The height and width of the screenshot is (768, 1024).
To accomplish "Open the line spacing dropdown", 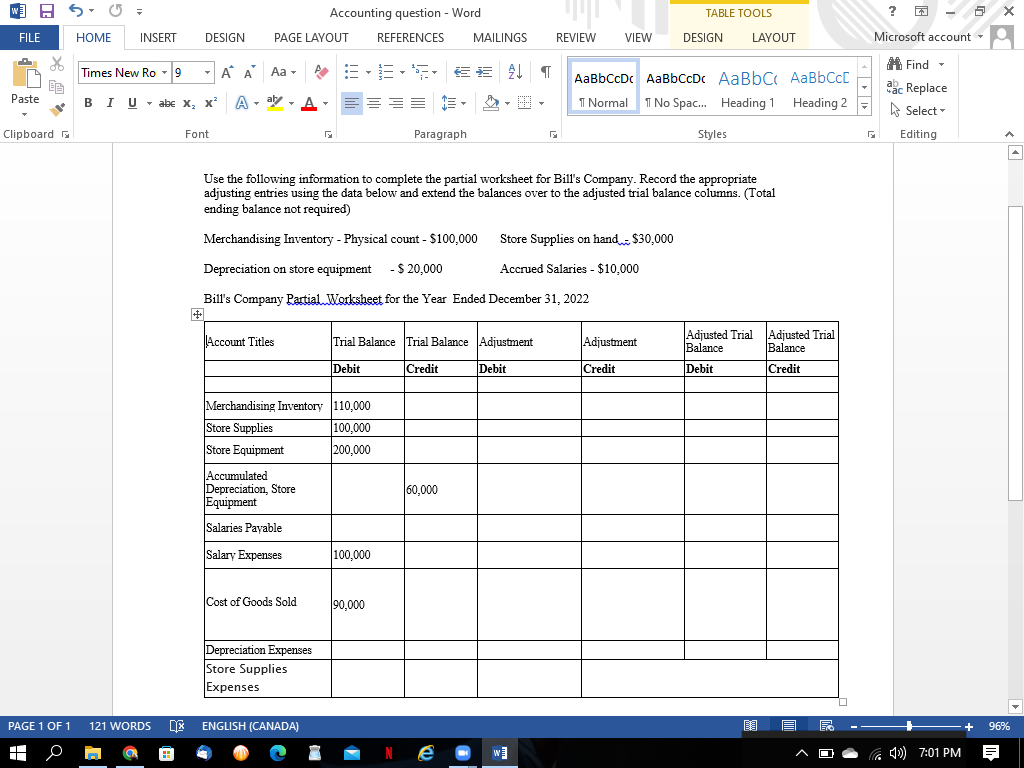I will click(451, 103).
